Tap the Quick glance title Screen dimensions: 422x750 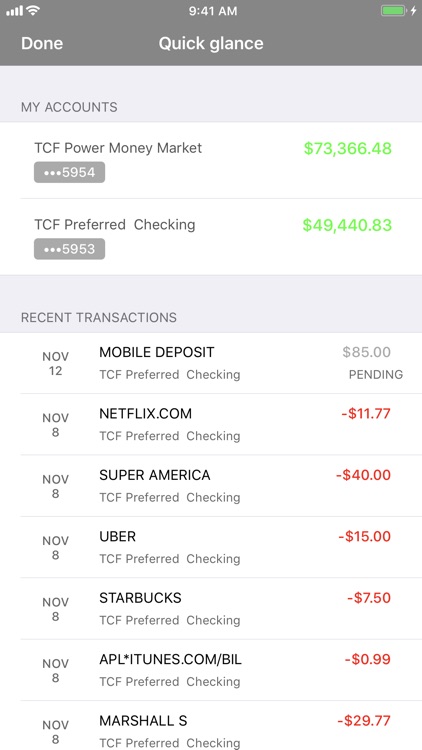tap(211, 44)
